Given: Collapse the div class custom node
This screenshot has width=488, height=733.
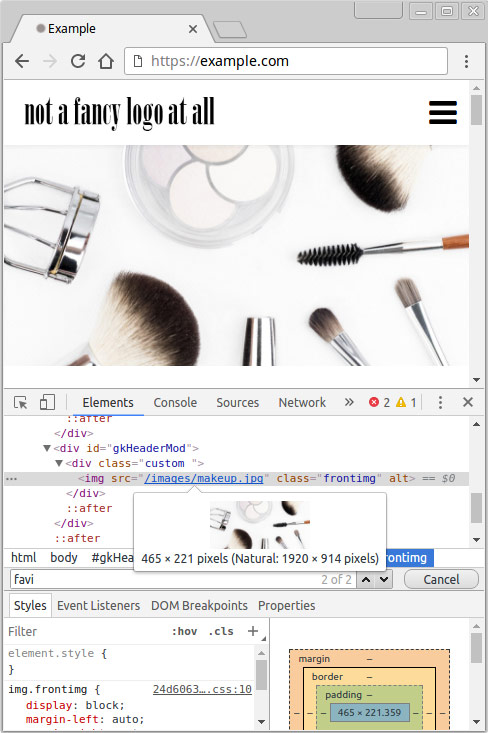Looking at the screenshot, I should (x=59, y=463).
